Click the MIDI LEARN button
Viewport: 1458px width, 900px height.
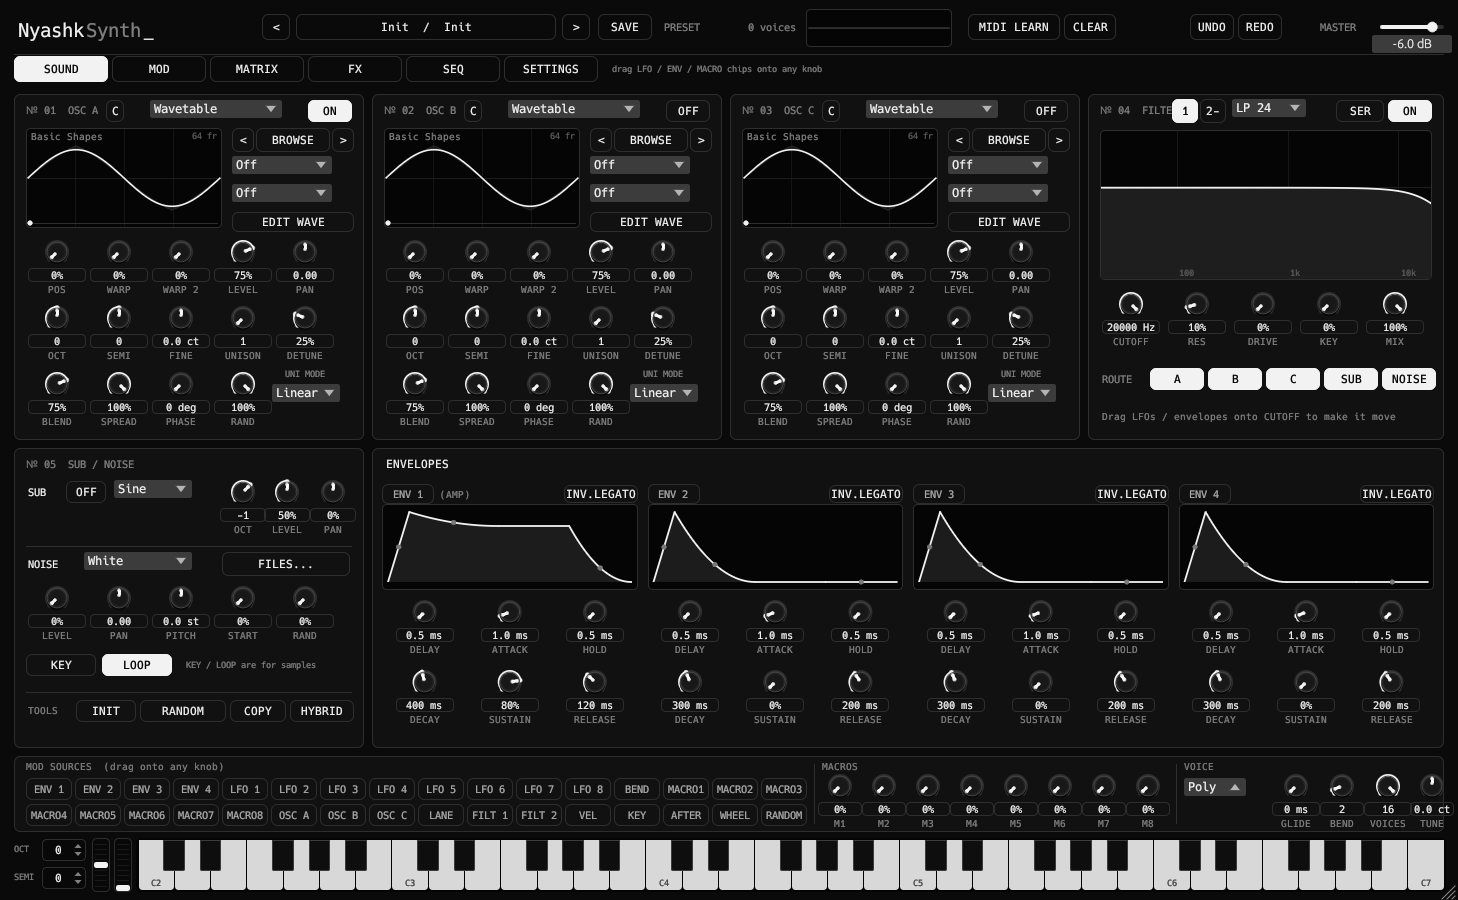coord(1014,27)
